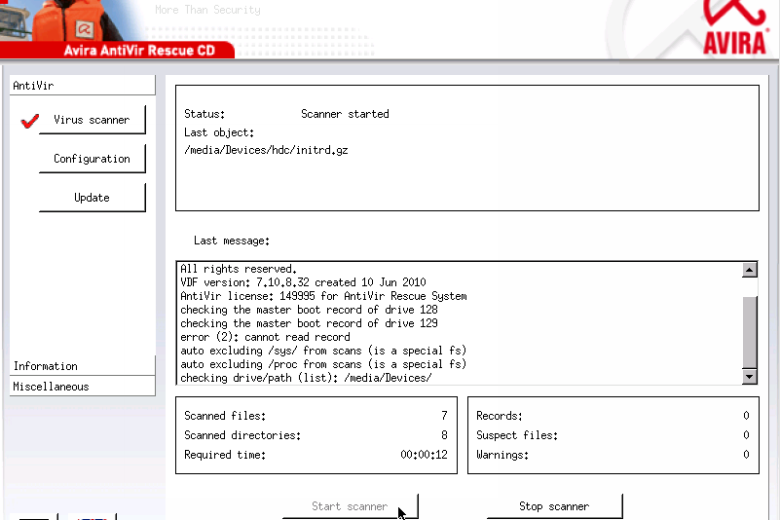Select the 'master boot record of drive 128' line
The width and height of the screenshot is (780, 520).
coord(309,310)
